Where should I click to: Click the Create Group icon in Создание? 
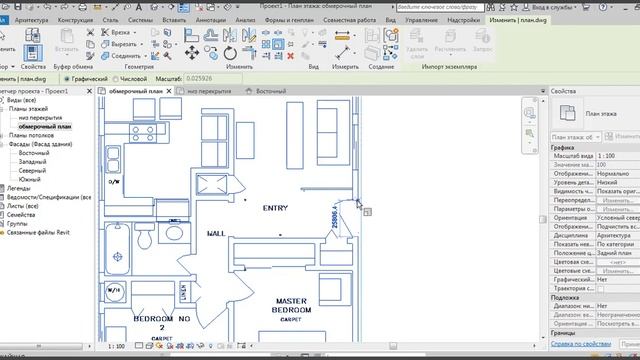391,36
